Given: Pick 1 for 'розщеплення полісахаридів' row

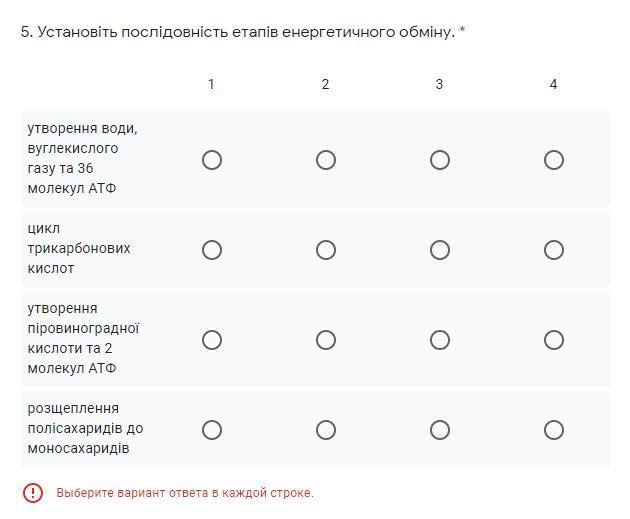Looking at the screenshot, I should [212, 430].
